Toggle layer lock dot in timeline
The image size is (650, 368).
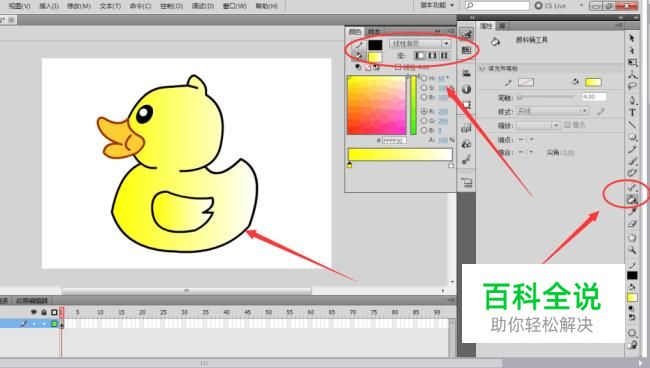coord(44,324)
